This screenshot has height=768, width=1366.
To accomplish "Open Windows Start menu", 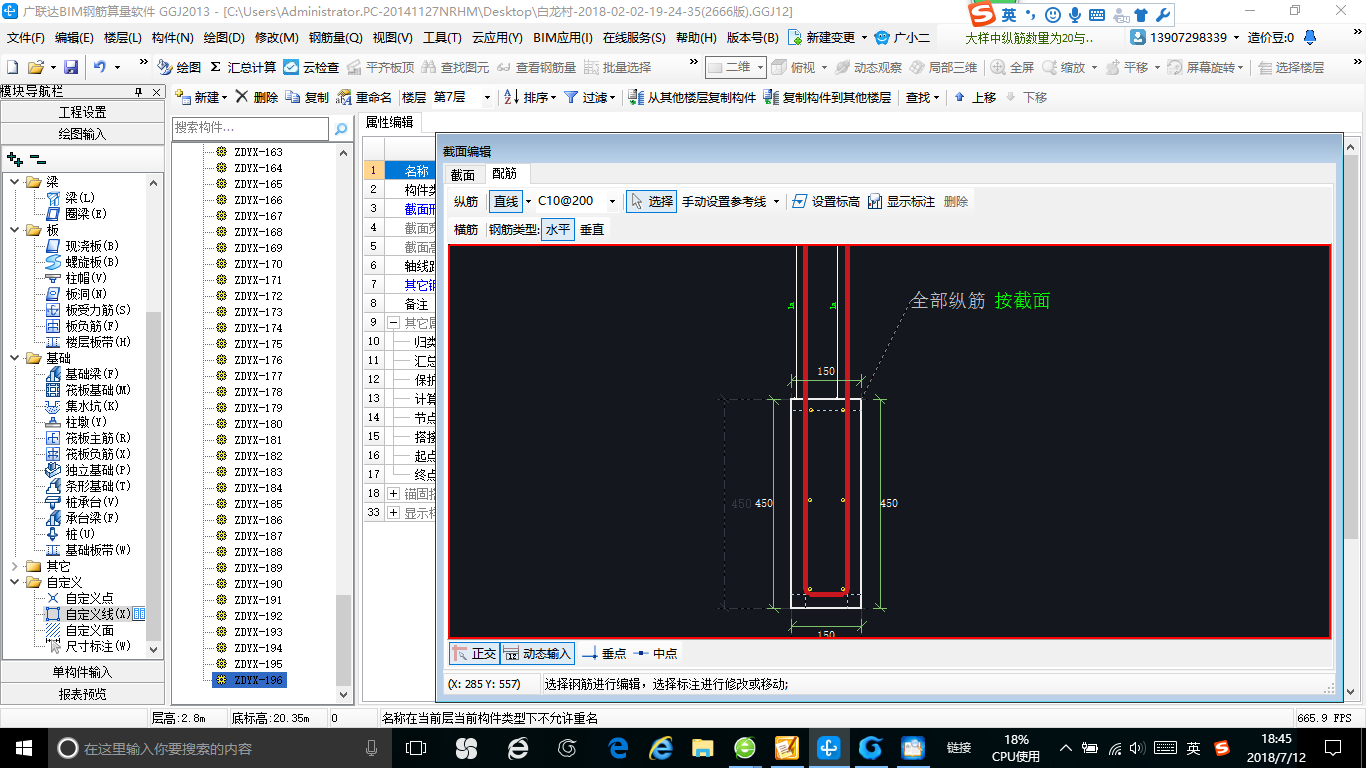I will tap(22, 748).
